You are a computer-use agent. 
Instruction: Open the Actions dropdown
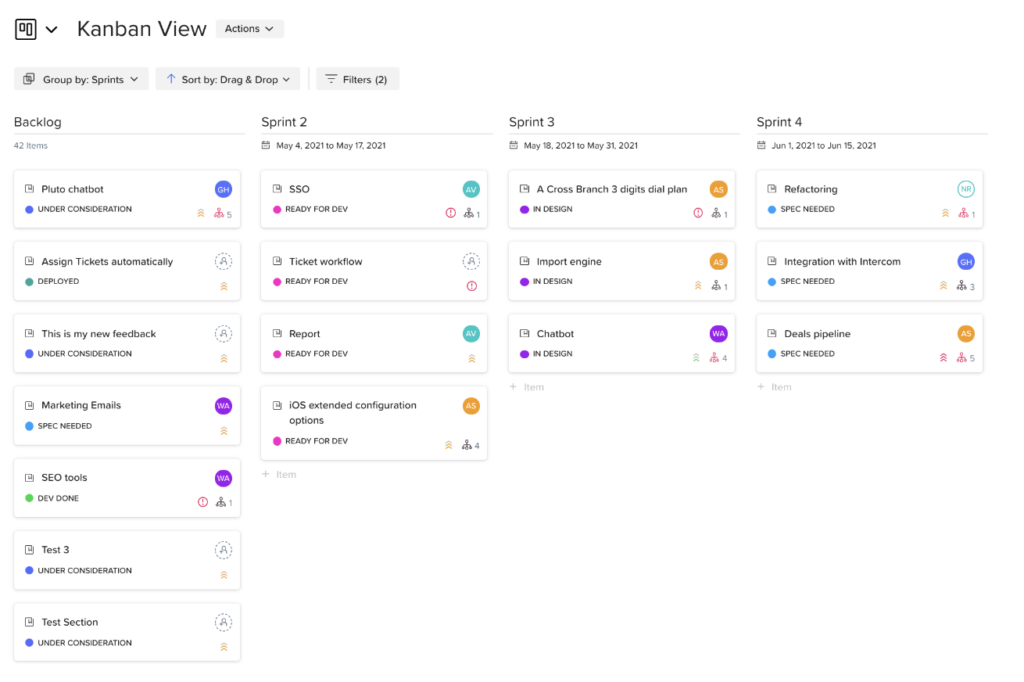249,29
